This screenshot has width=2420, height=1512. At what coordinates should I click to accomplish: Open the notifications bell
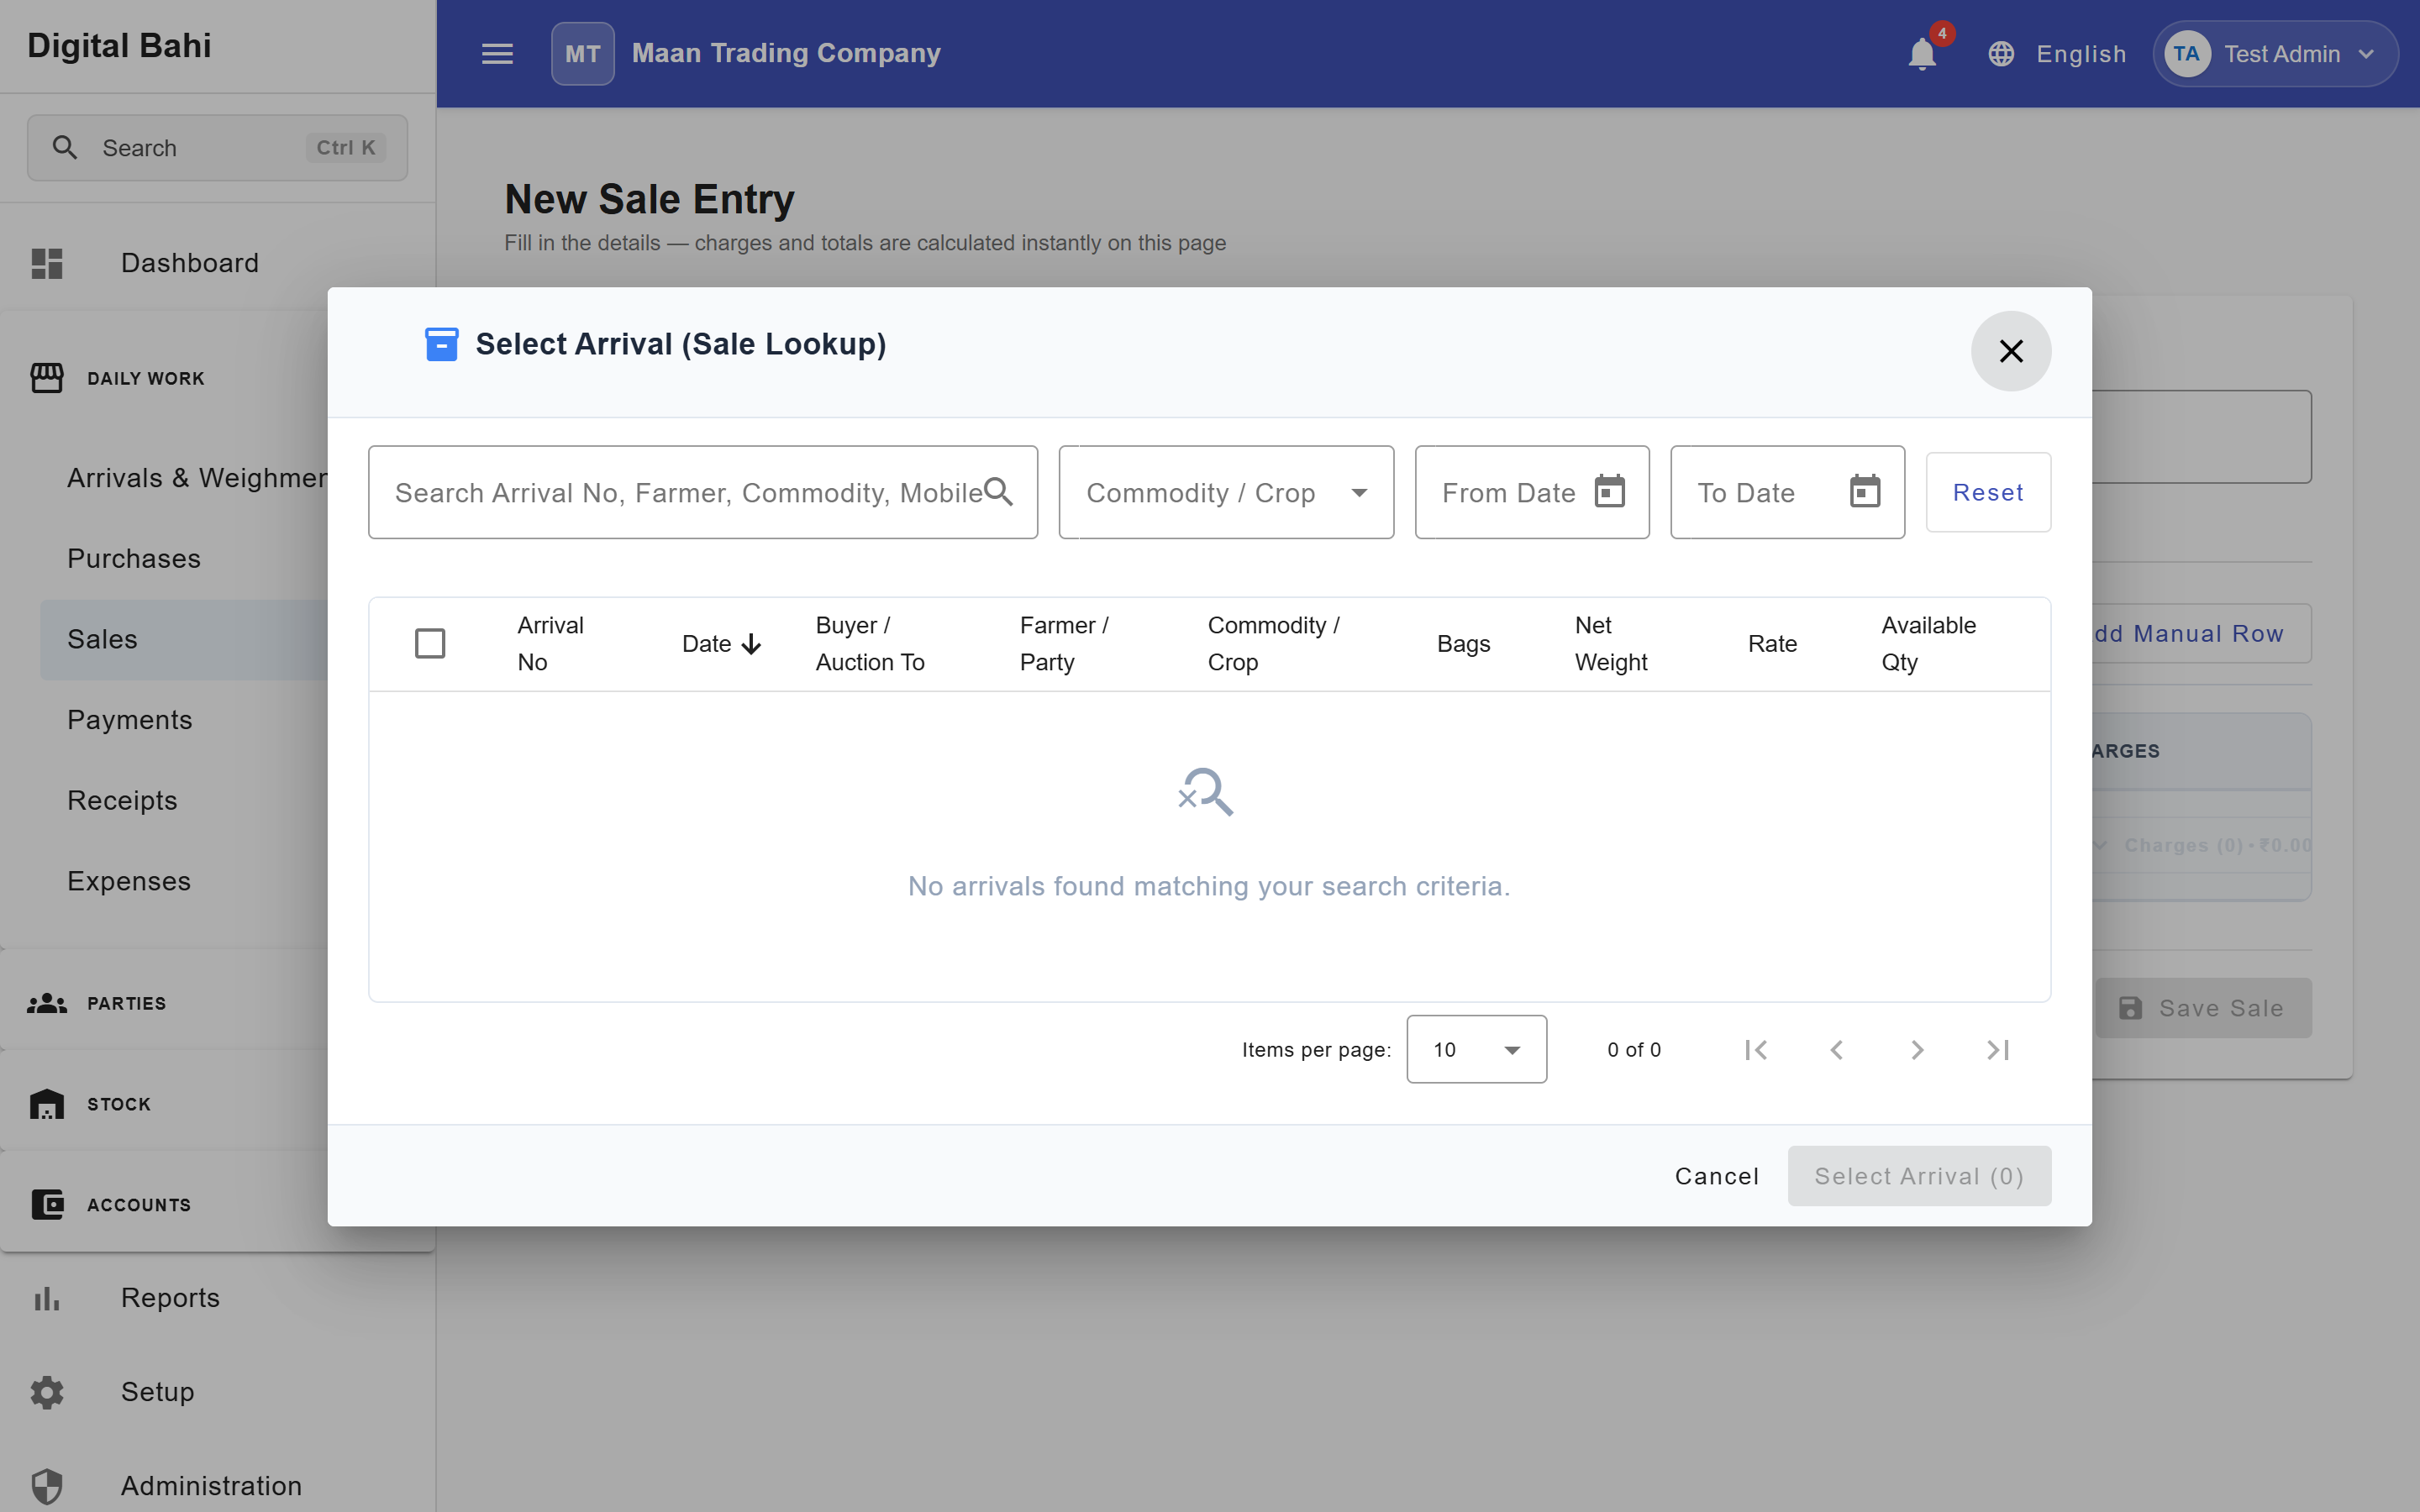1921,54
